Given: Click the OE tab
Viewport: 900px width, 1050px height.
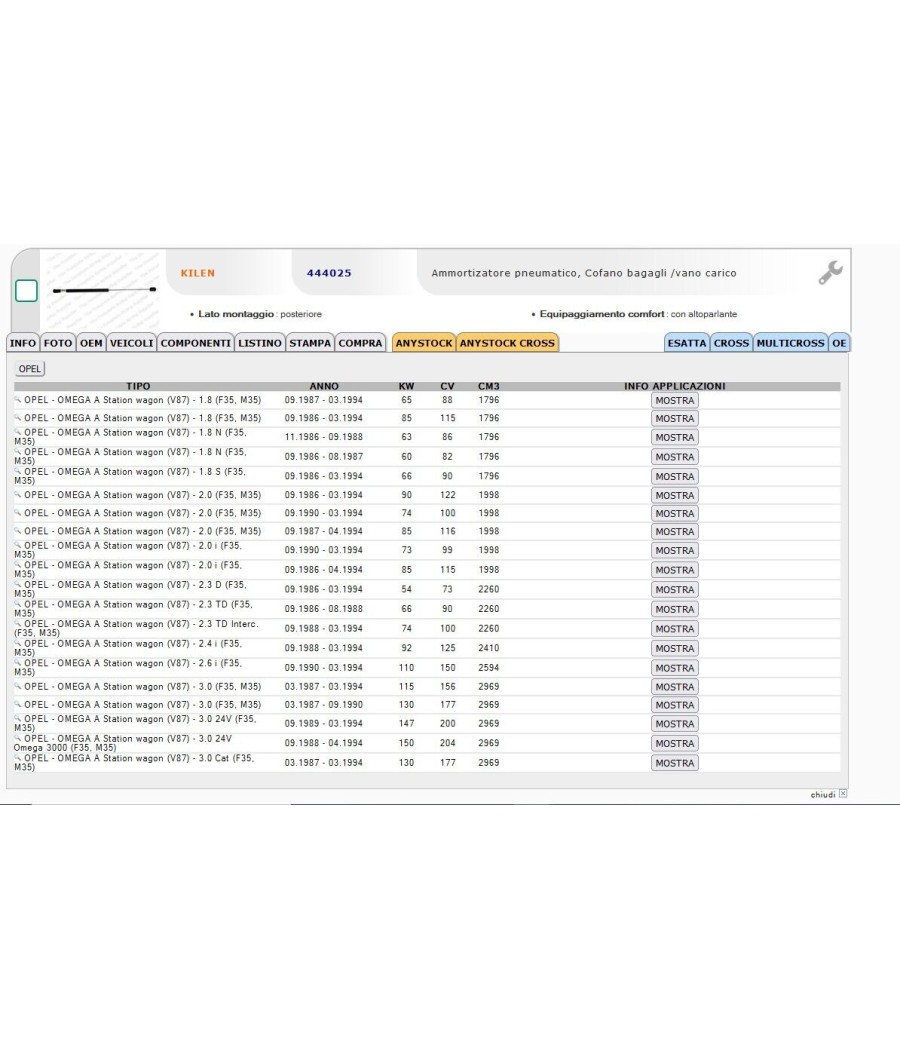Looking at the screenshot, I should [x=839, y=343].
